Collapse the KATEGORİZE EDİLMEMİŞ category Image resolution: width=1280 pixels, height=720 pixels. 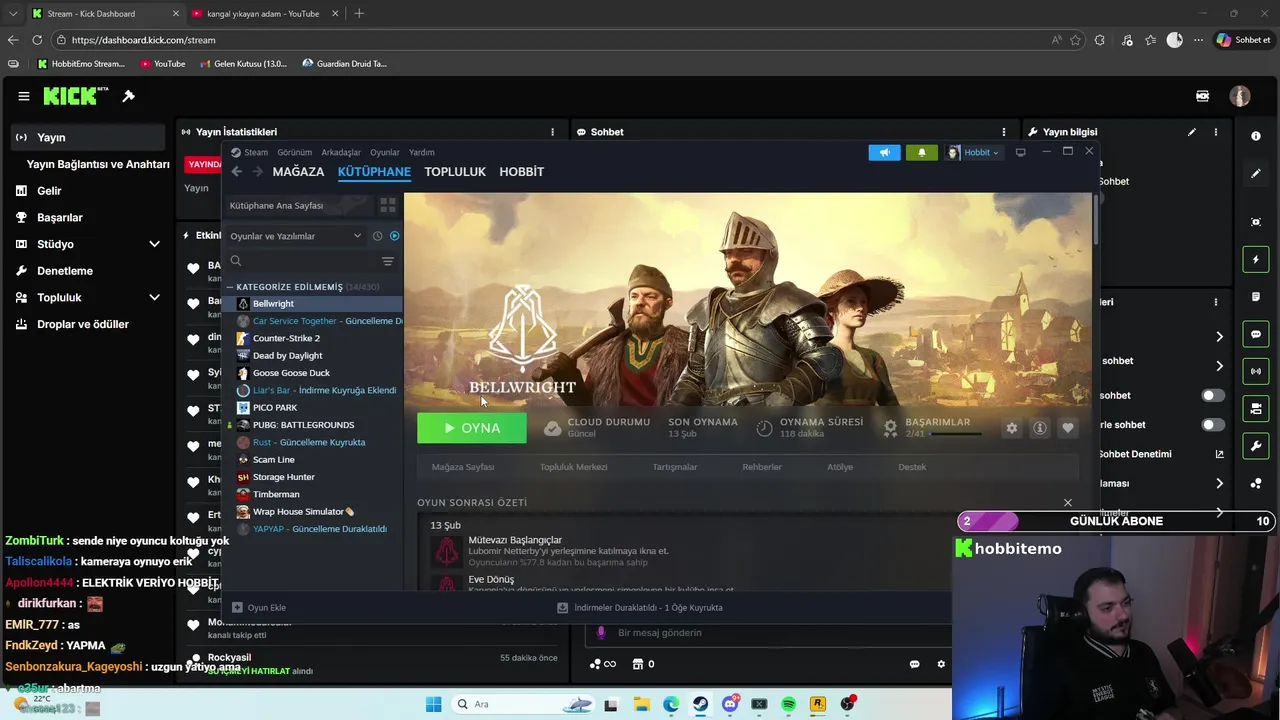point(230,287)
